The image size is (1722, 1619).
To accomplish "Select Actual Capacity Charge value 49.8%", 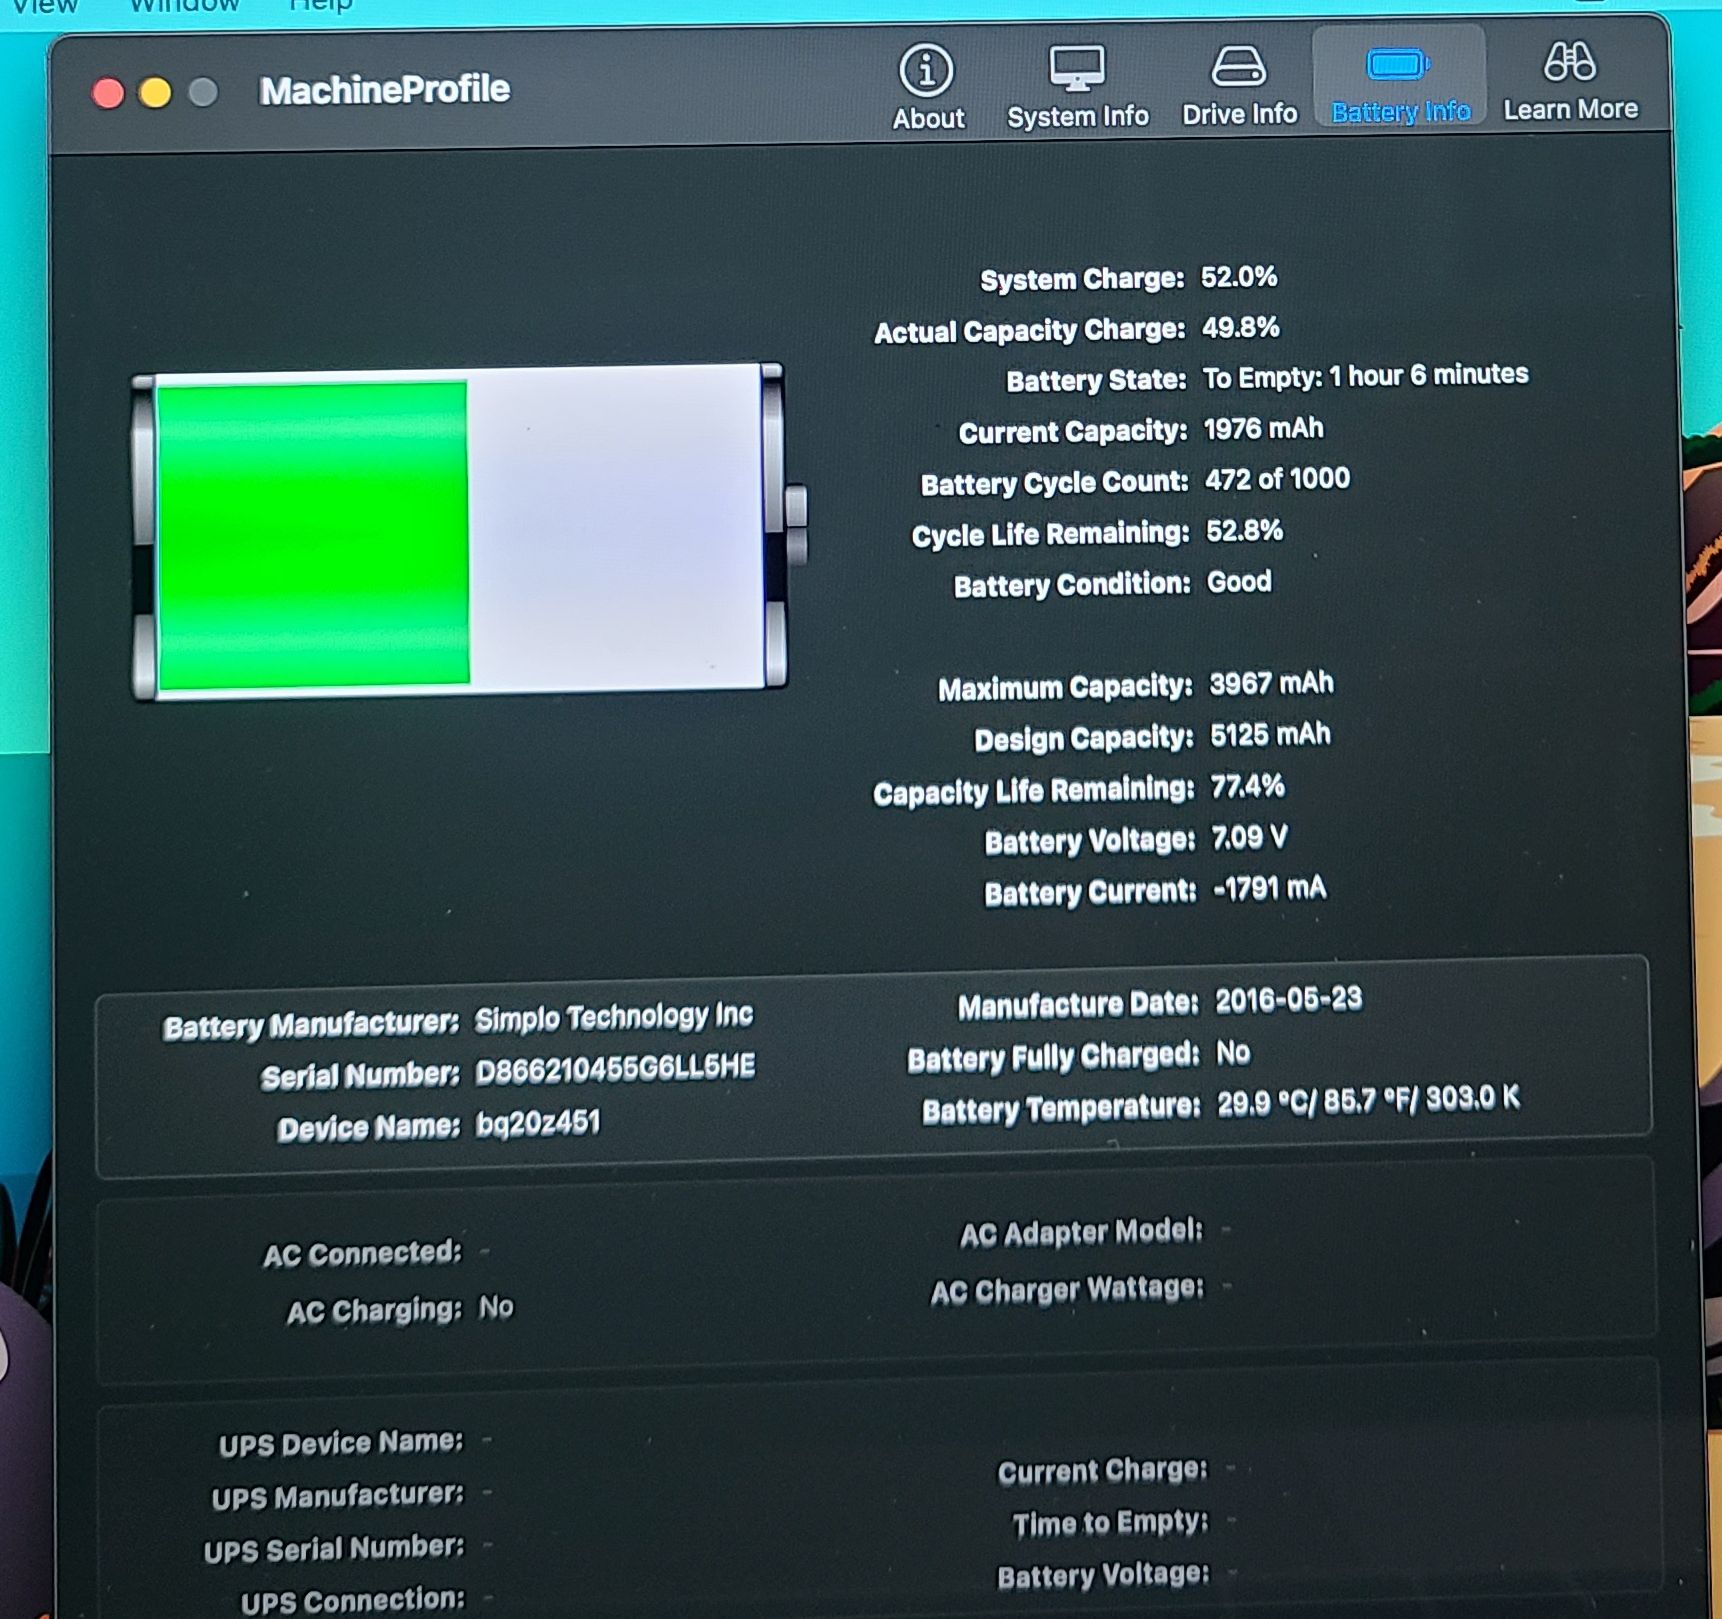I will (x=1240, y=327).
